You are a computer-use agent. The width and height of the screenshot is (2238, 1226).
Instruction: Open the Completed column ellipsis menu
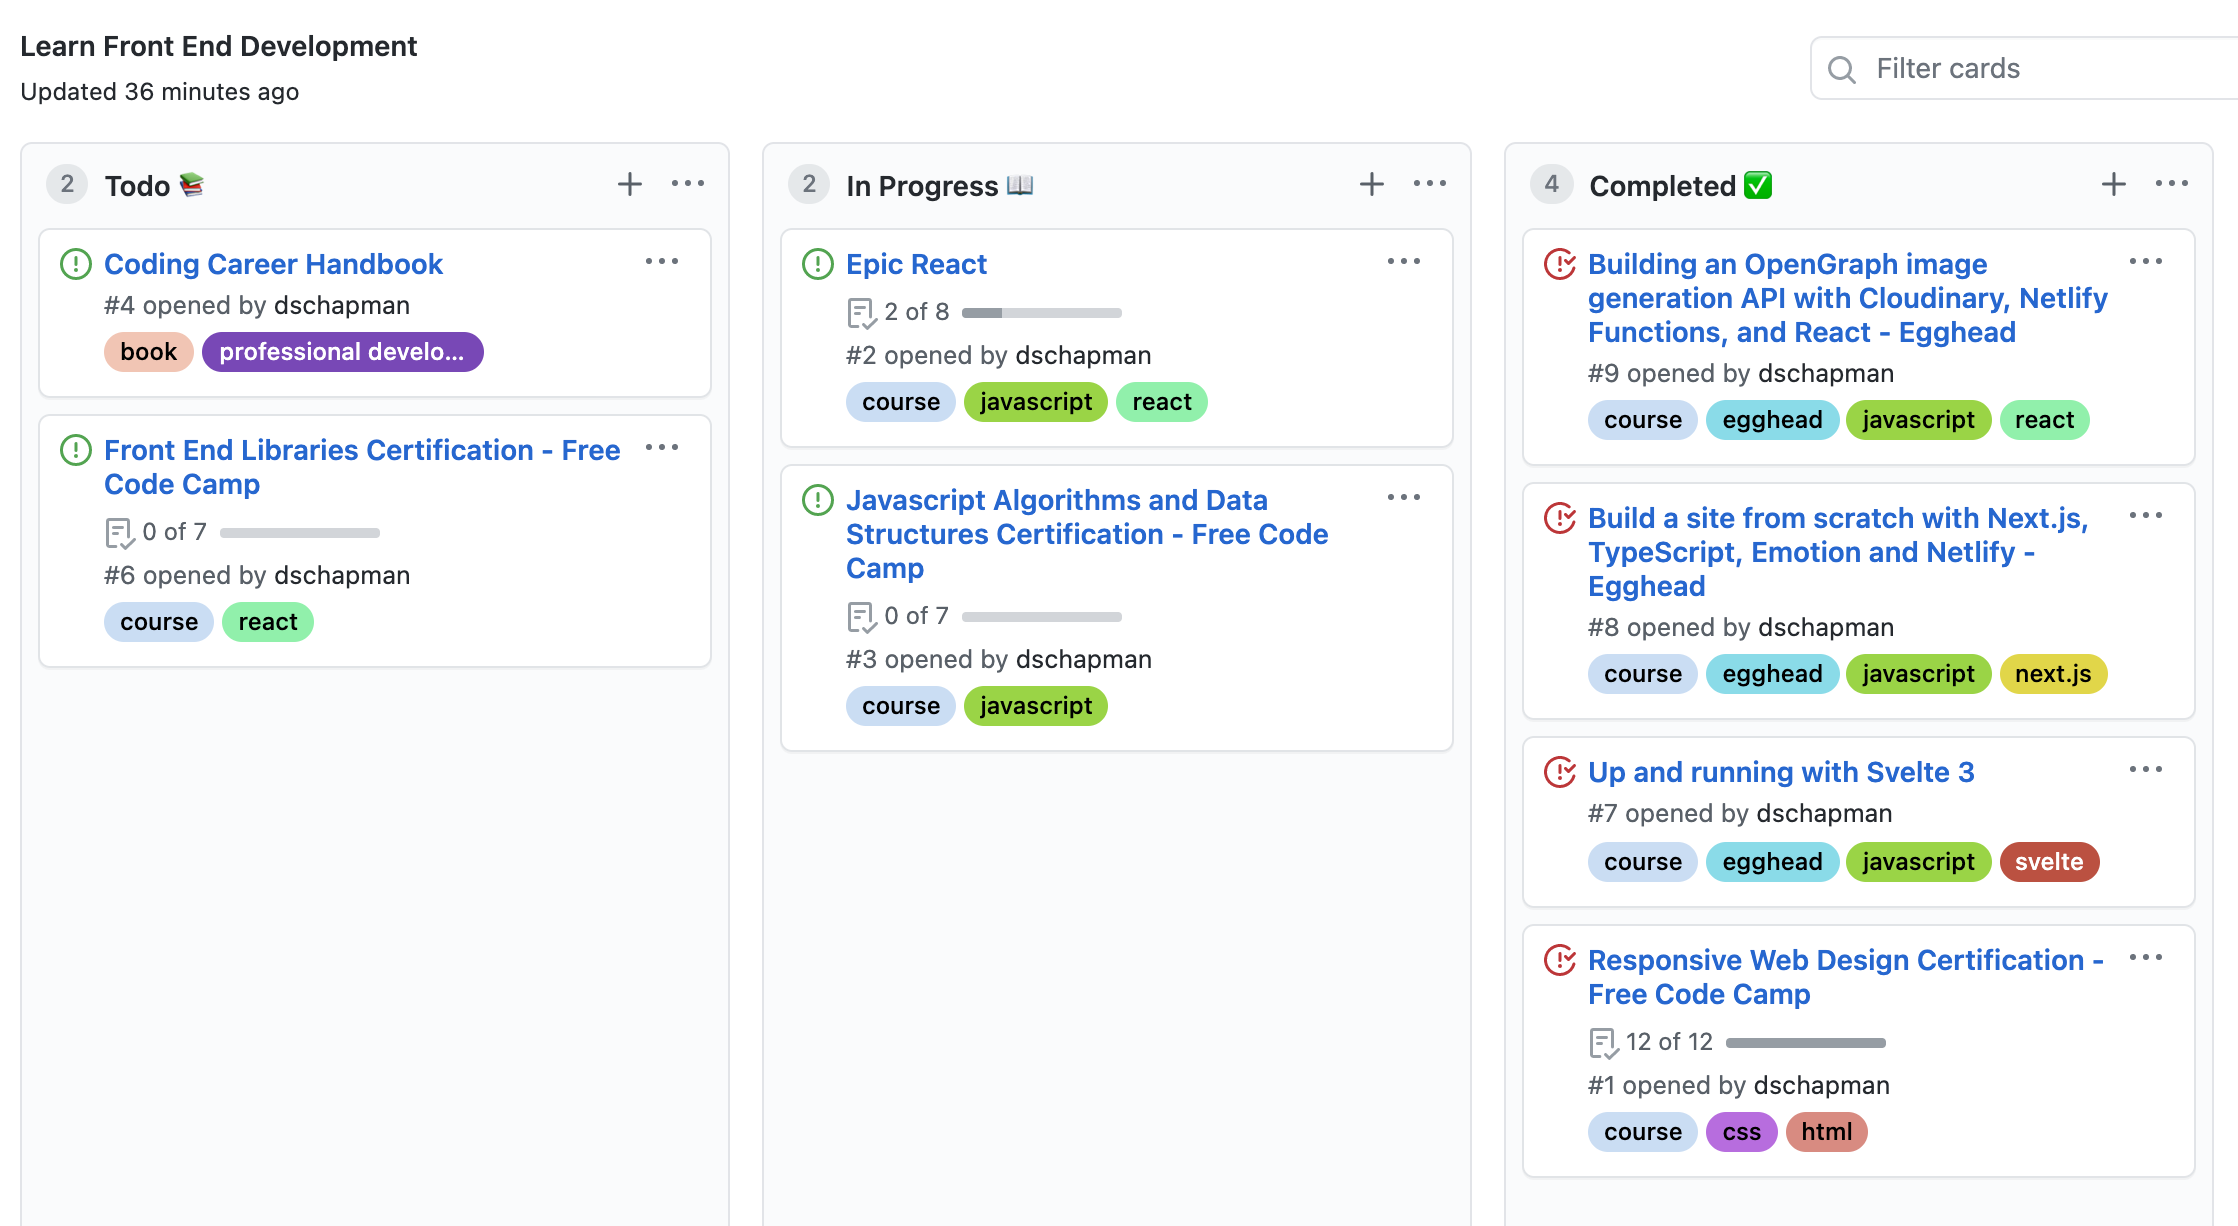click(x=2171, y=183)
